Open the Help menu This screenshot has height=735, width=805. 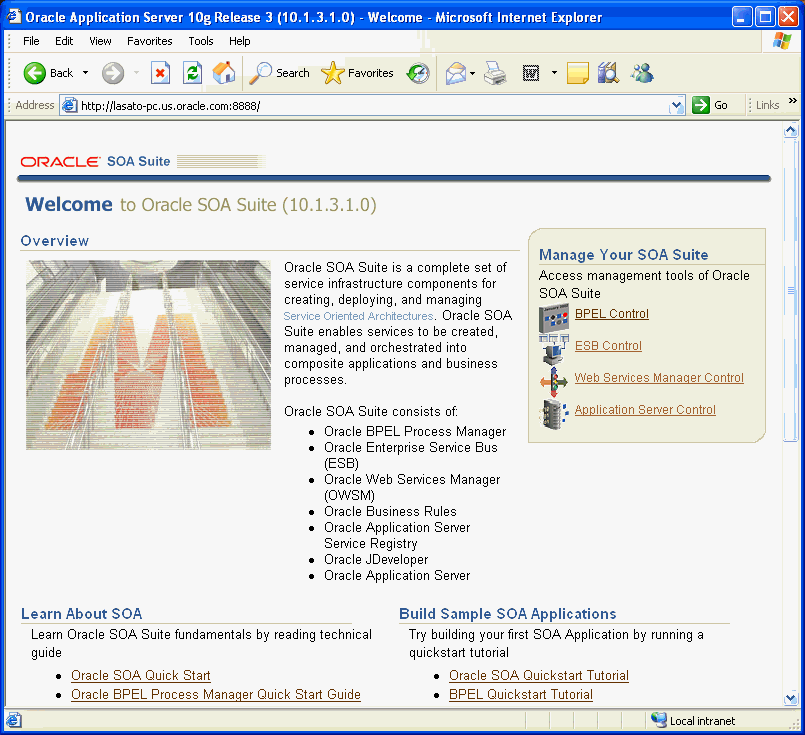[x=239, y=41]
